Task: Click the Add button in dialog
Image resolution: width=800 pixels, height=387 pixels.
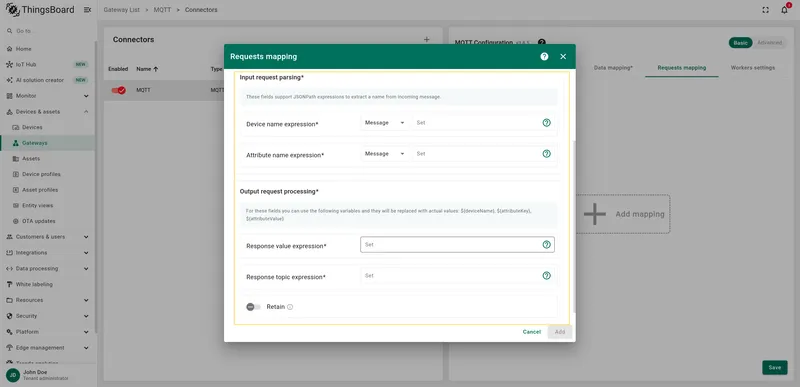Action: 560,332
